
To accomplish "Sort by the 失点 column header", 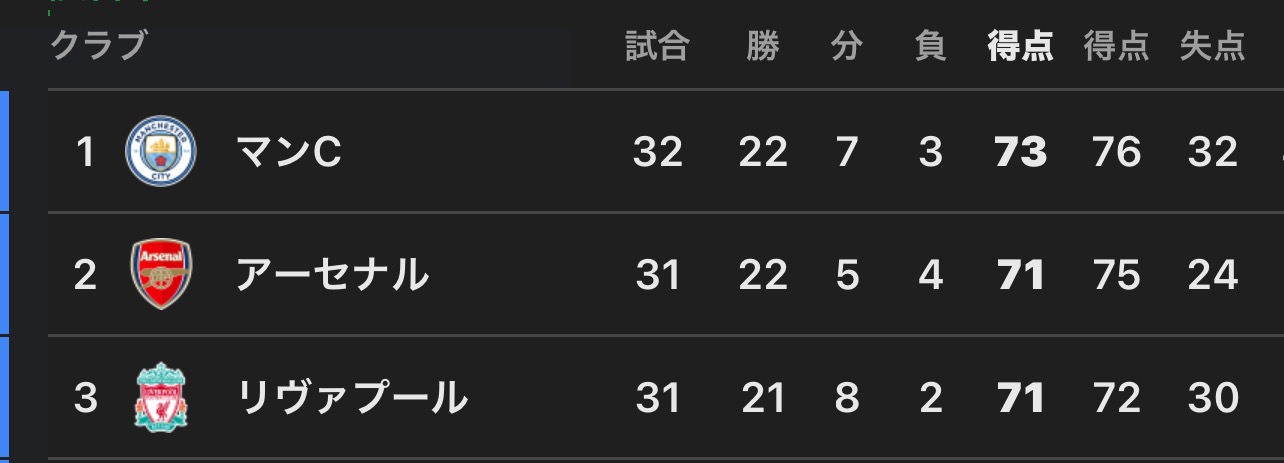I will click(x=1212, y=47).
